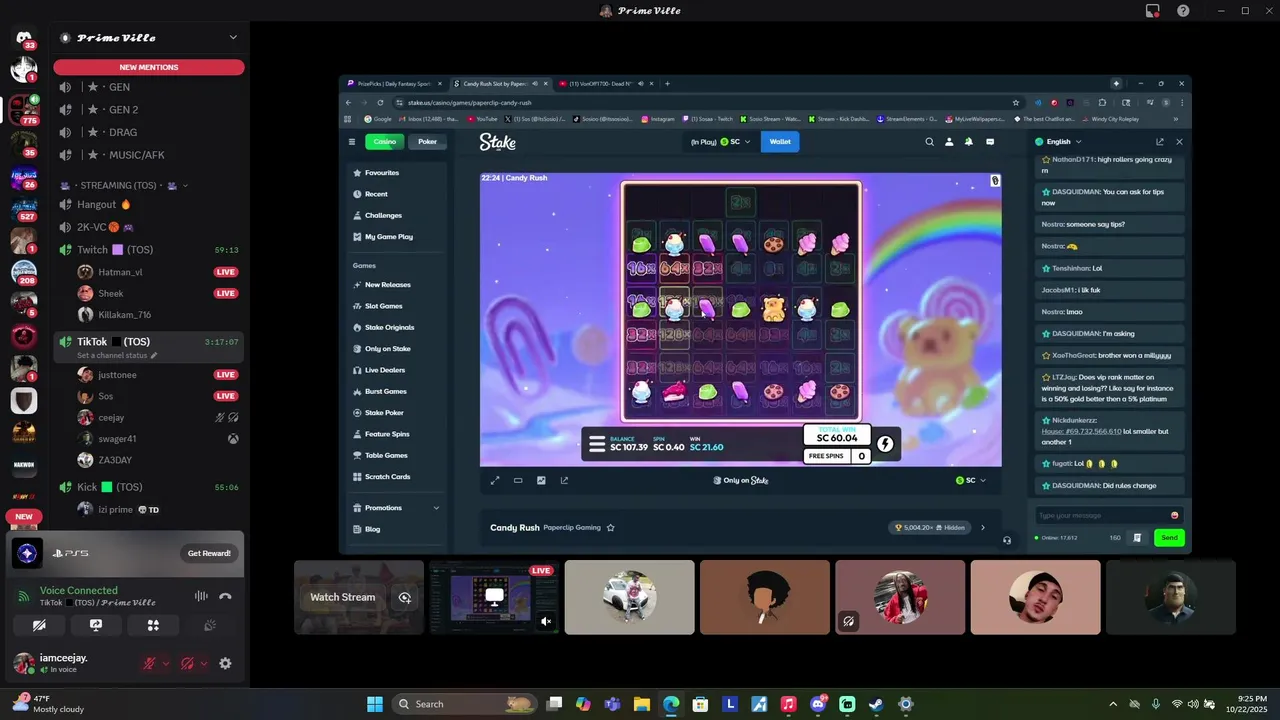Toggle Stake chat icon in header
The height and width of the screenshot is (720, 1280).
[x=990, y=142]
